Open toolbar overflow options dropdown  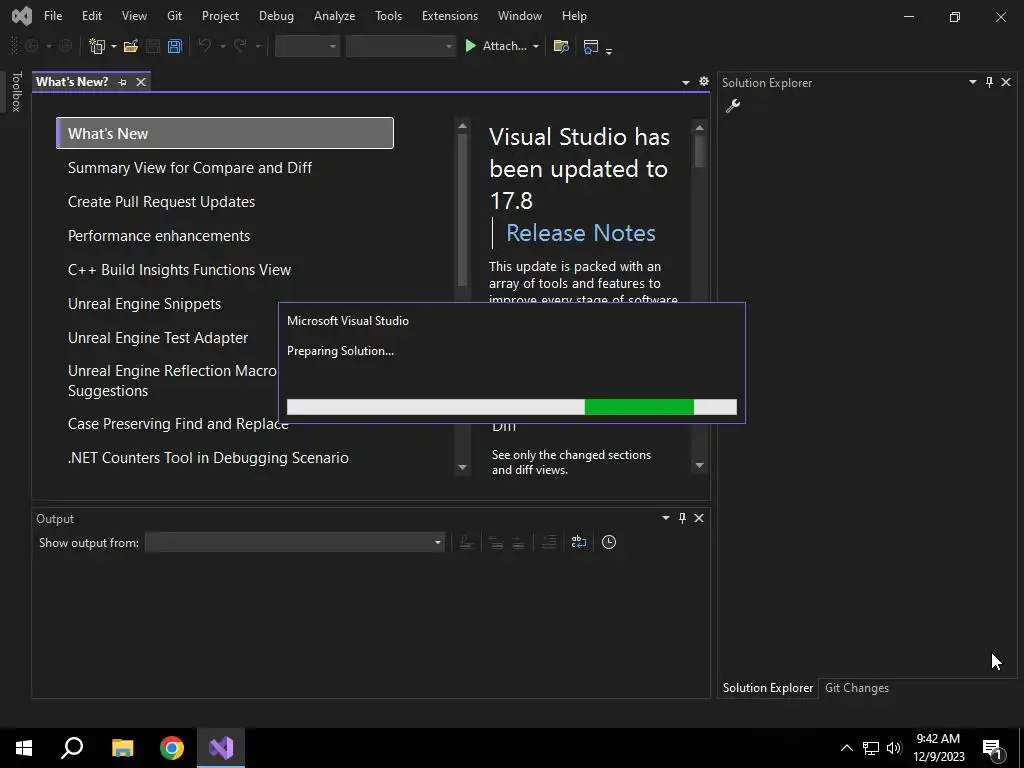click(609, 50)
